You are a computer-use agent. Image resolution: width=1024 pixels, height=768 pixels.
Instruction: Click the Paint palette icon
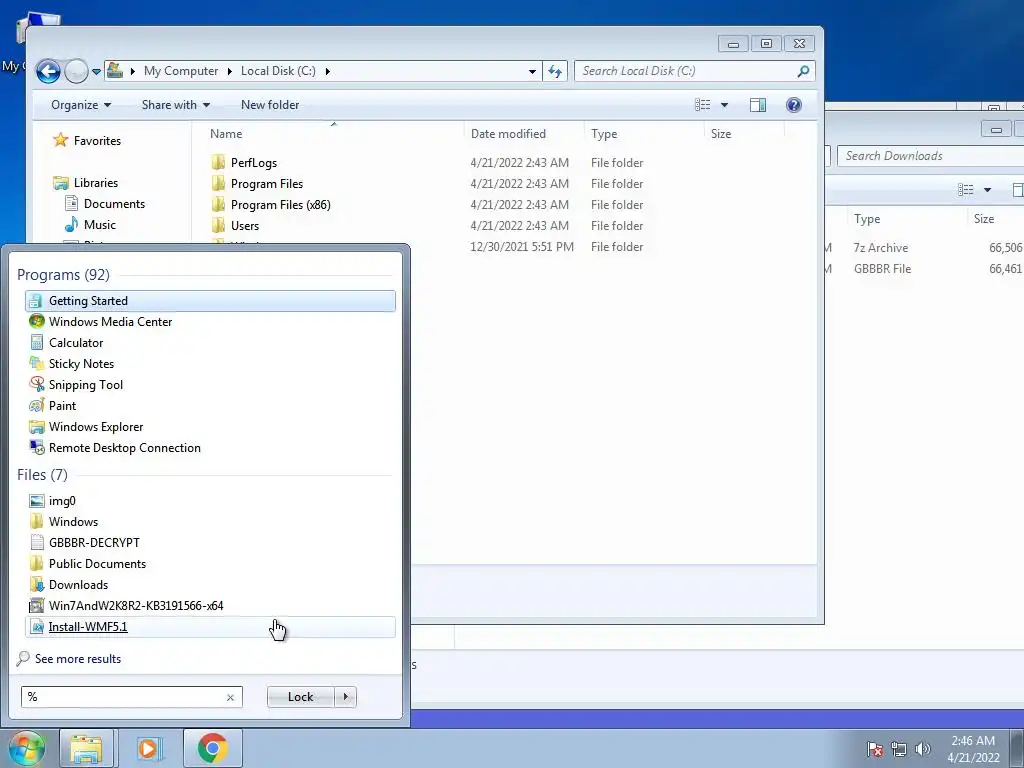tap(37, 406)
